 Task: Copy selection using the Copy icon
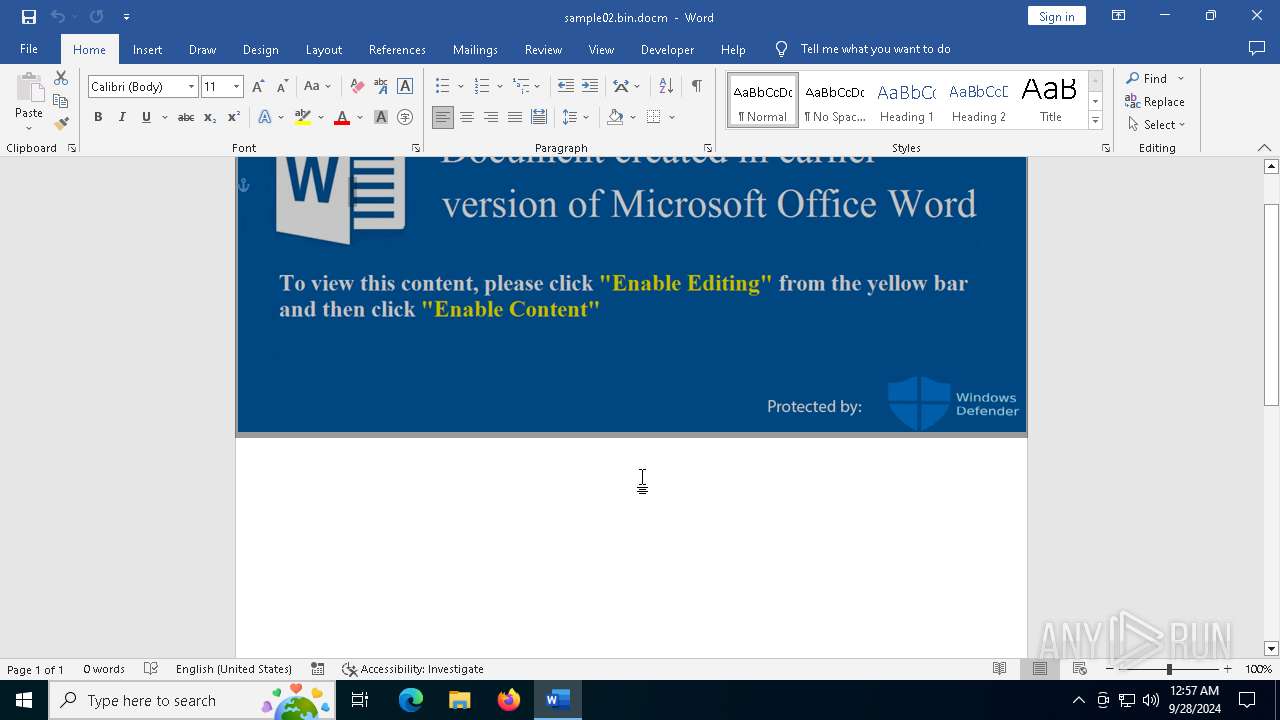61,101
